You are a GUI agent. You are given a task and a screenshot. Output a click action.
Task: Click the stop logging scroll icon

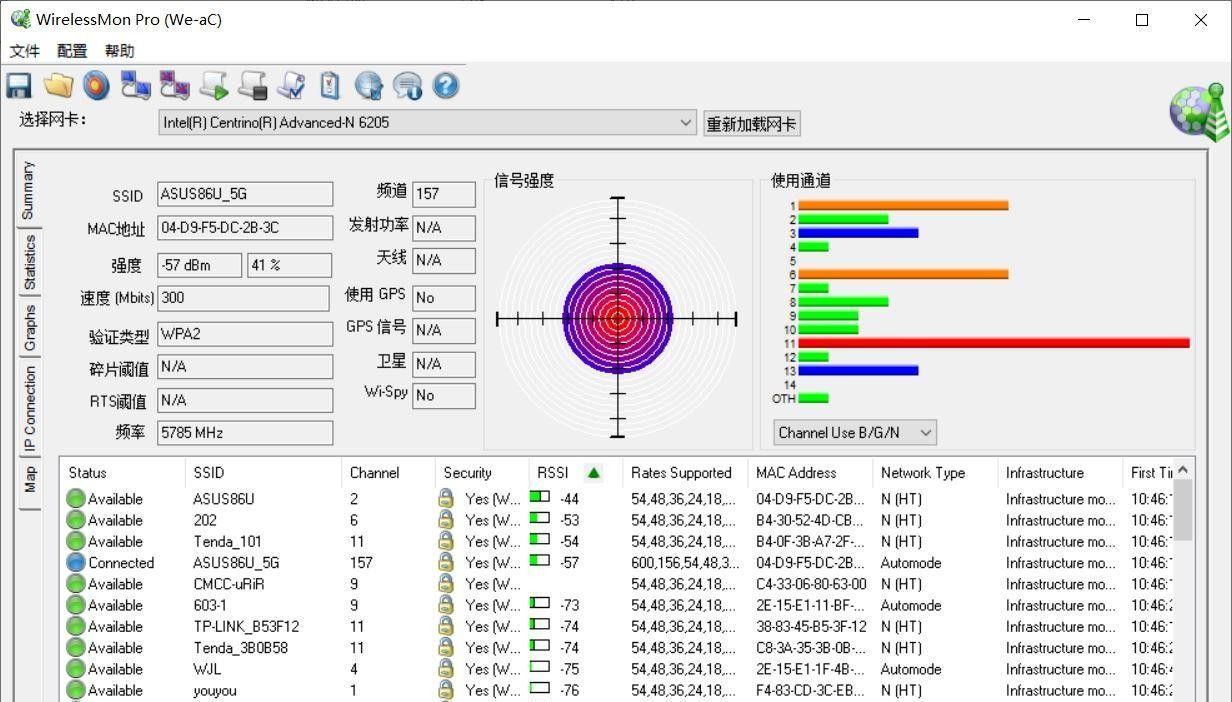coord(253,86)
